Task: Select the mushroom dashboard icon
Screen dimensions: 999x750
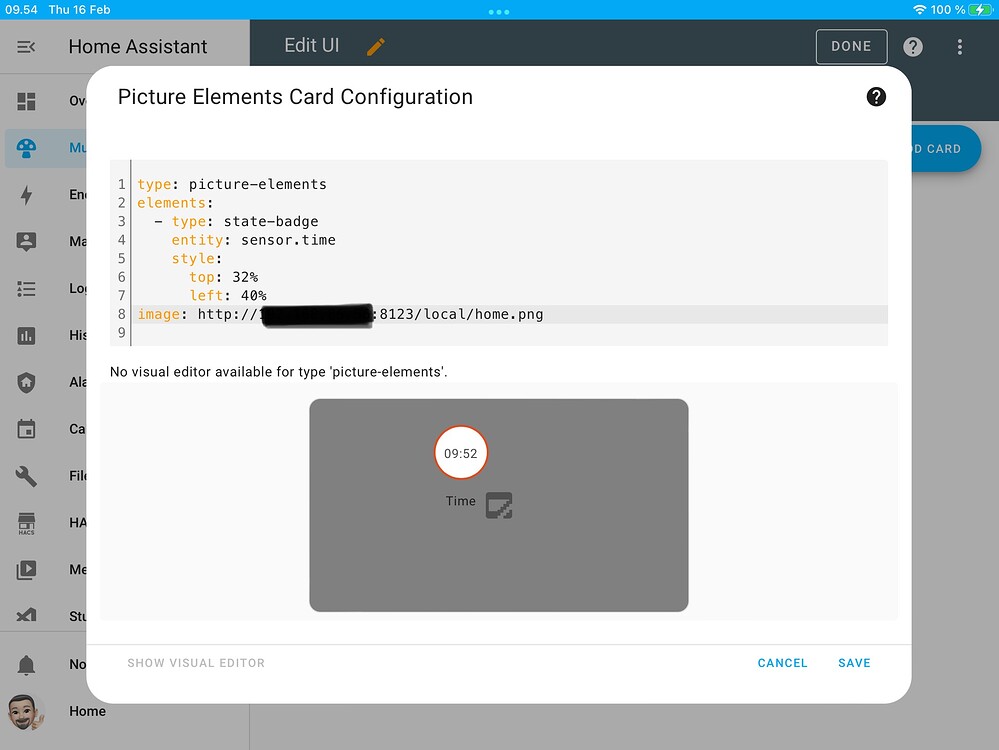Action: pos(26,148)
